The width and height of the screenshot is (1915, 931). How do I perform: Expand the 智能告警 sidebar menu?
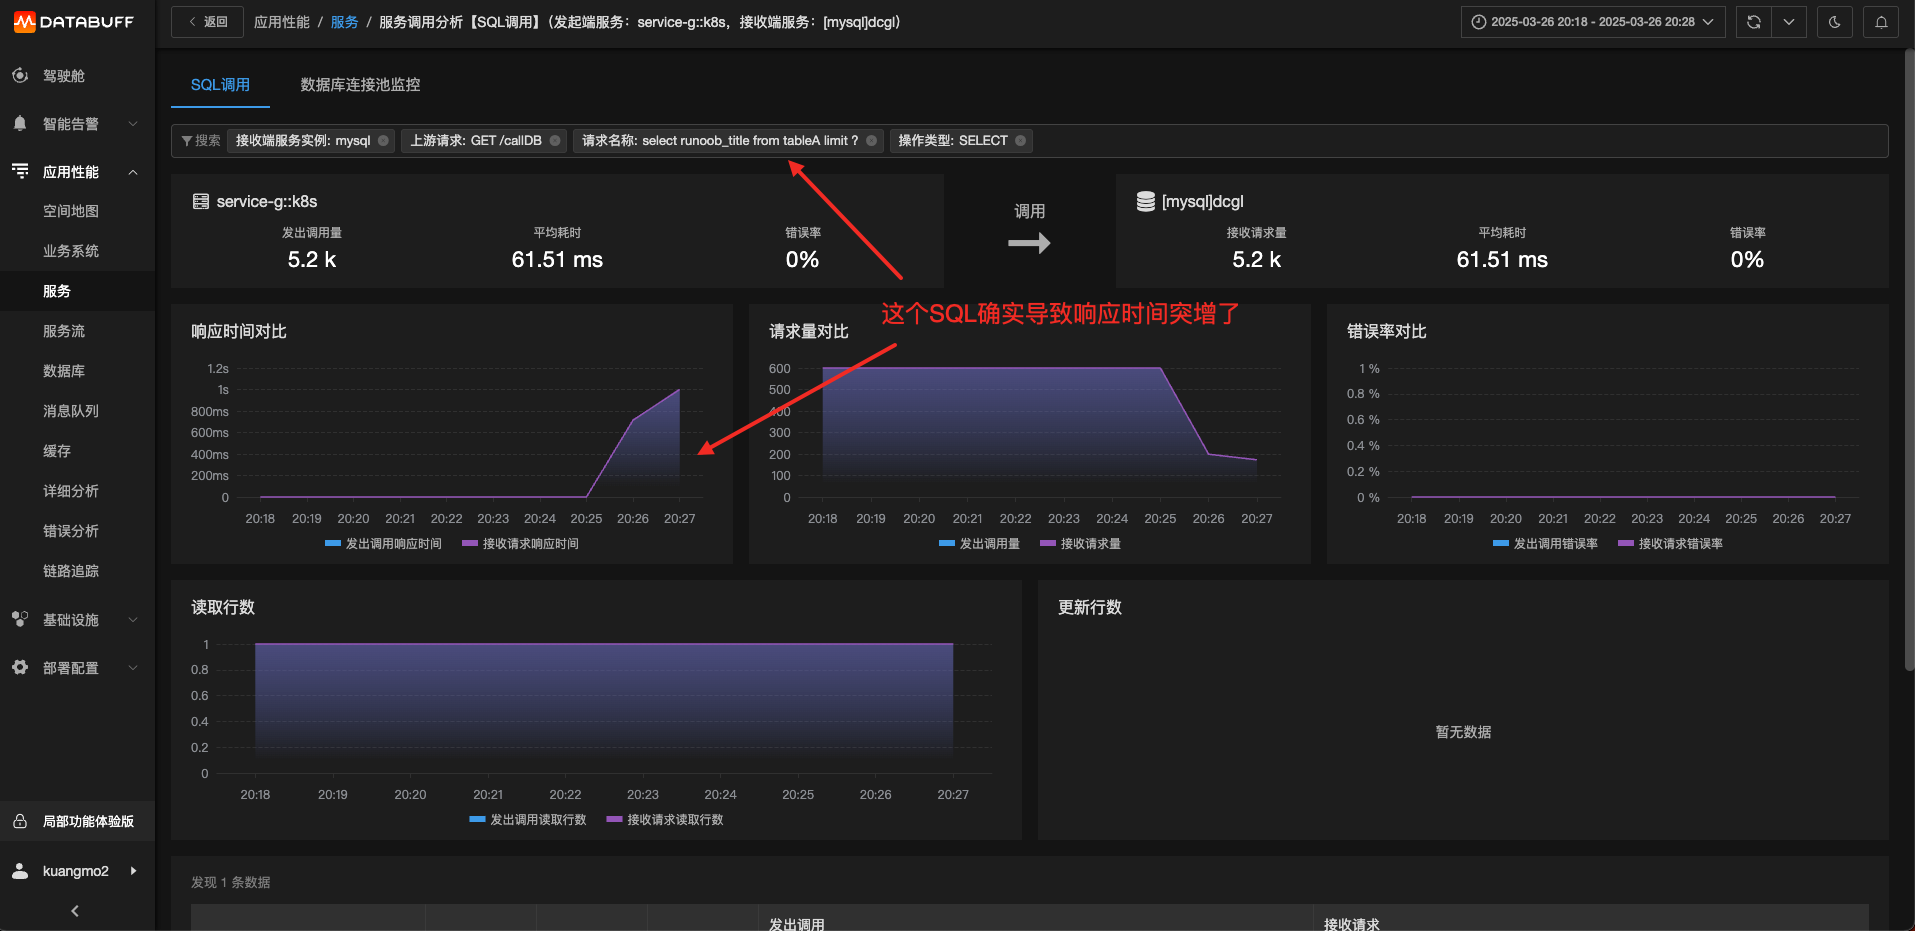click(77, 124)
